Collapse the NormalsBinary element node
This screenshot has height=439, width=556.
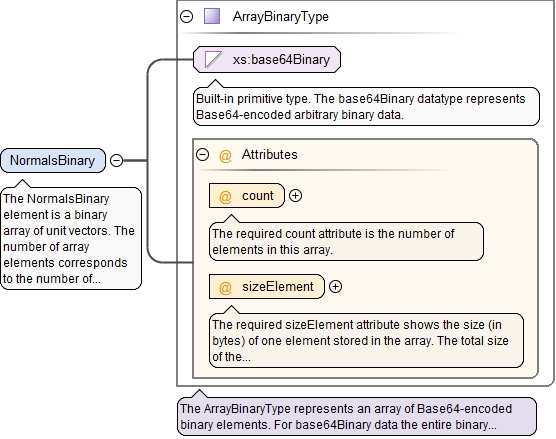pos(116,160)
